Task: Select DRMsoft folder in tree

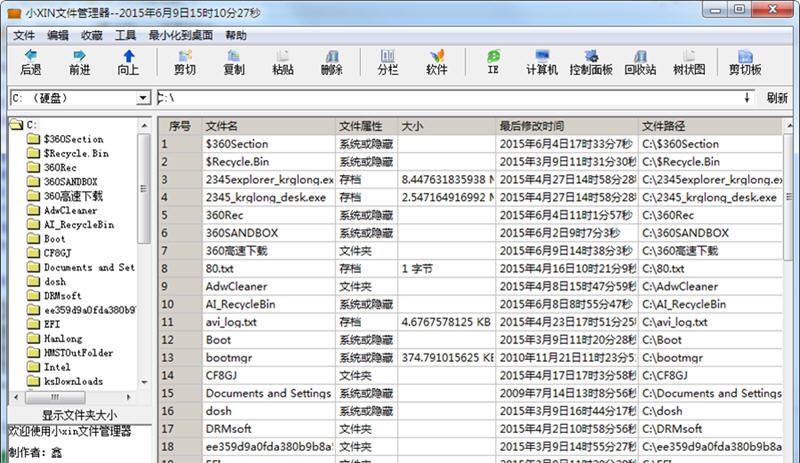Action: tap(62, 296)
